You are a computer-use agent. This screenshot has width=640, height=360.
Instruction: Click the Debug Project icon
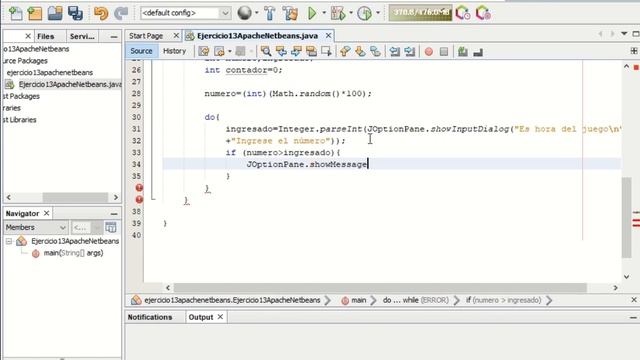pyautogui.click(x=338, y=13)
